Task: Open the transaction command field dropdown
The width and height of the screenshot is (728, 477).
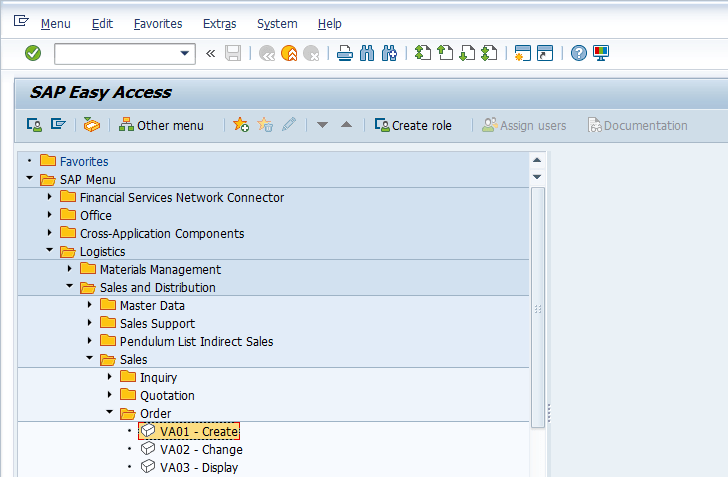Action: pos(185,54)
